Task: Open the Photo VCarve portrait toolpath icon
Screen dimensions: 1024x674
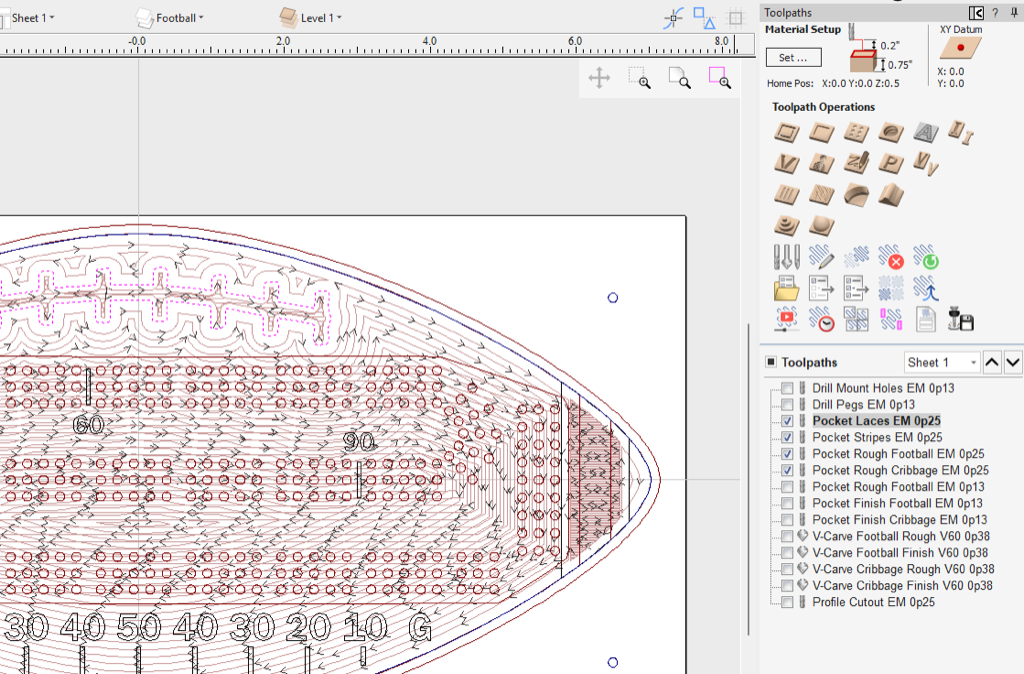Action: pos(822,163)
